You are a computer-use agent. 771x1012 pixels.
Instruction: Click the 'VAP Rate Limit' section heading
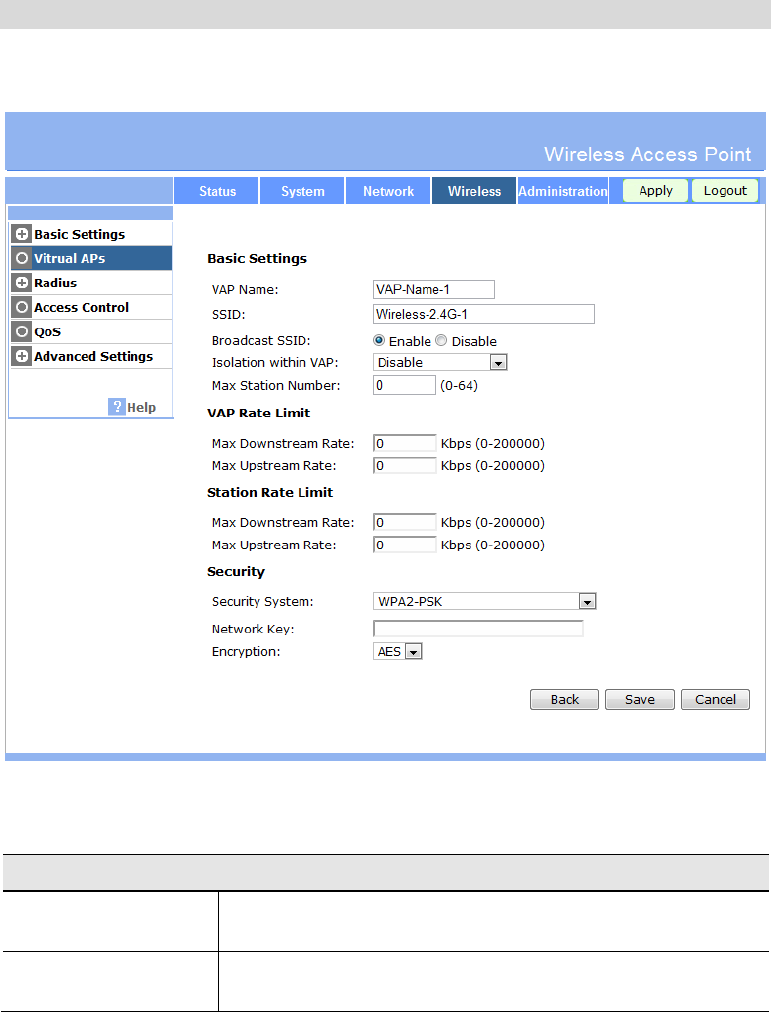(258, 413)
